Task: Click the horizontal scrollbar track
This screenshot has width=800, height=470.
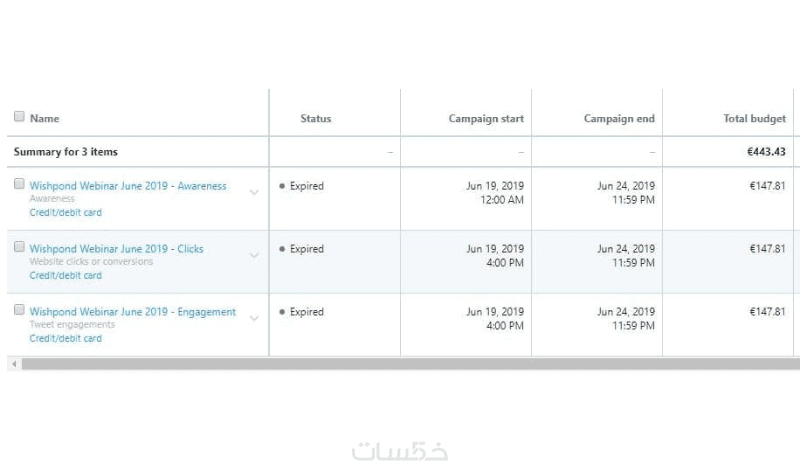Action: point(400,364)
